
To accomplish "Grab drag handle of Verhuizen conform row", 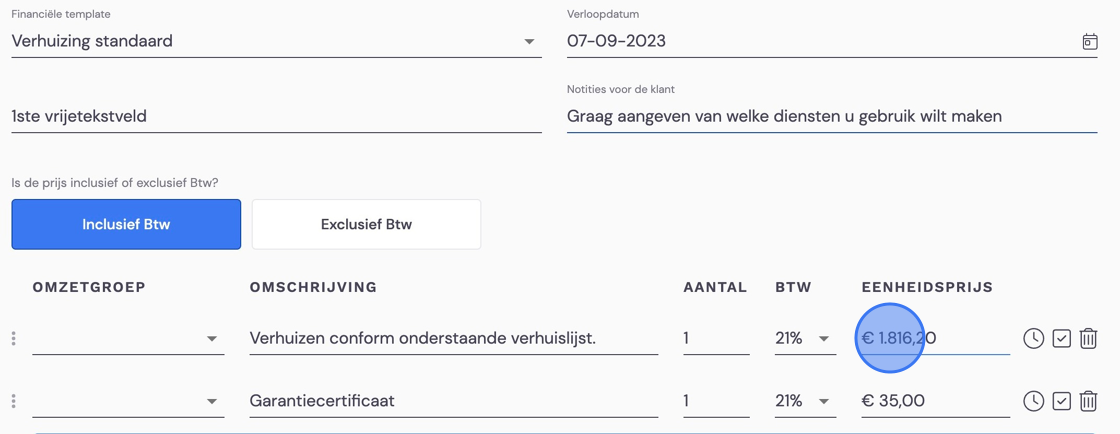I will tap(14, 338).
